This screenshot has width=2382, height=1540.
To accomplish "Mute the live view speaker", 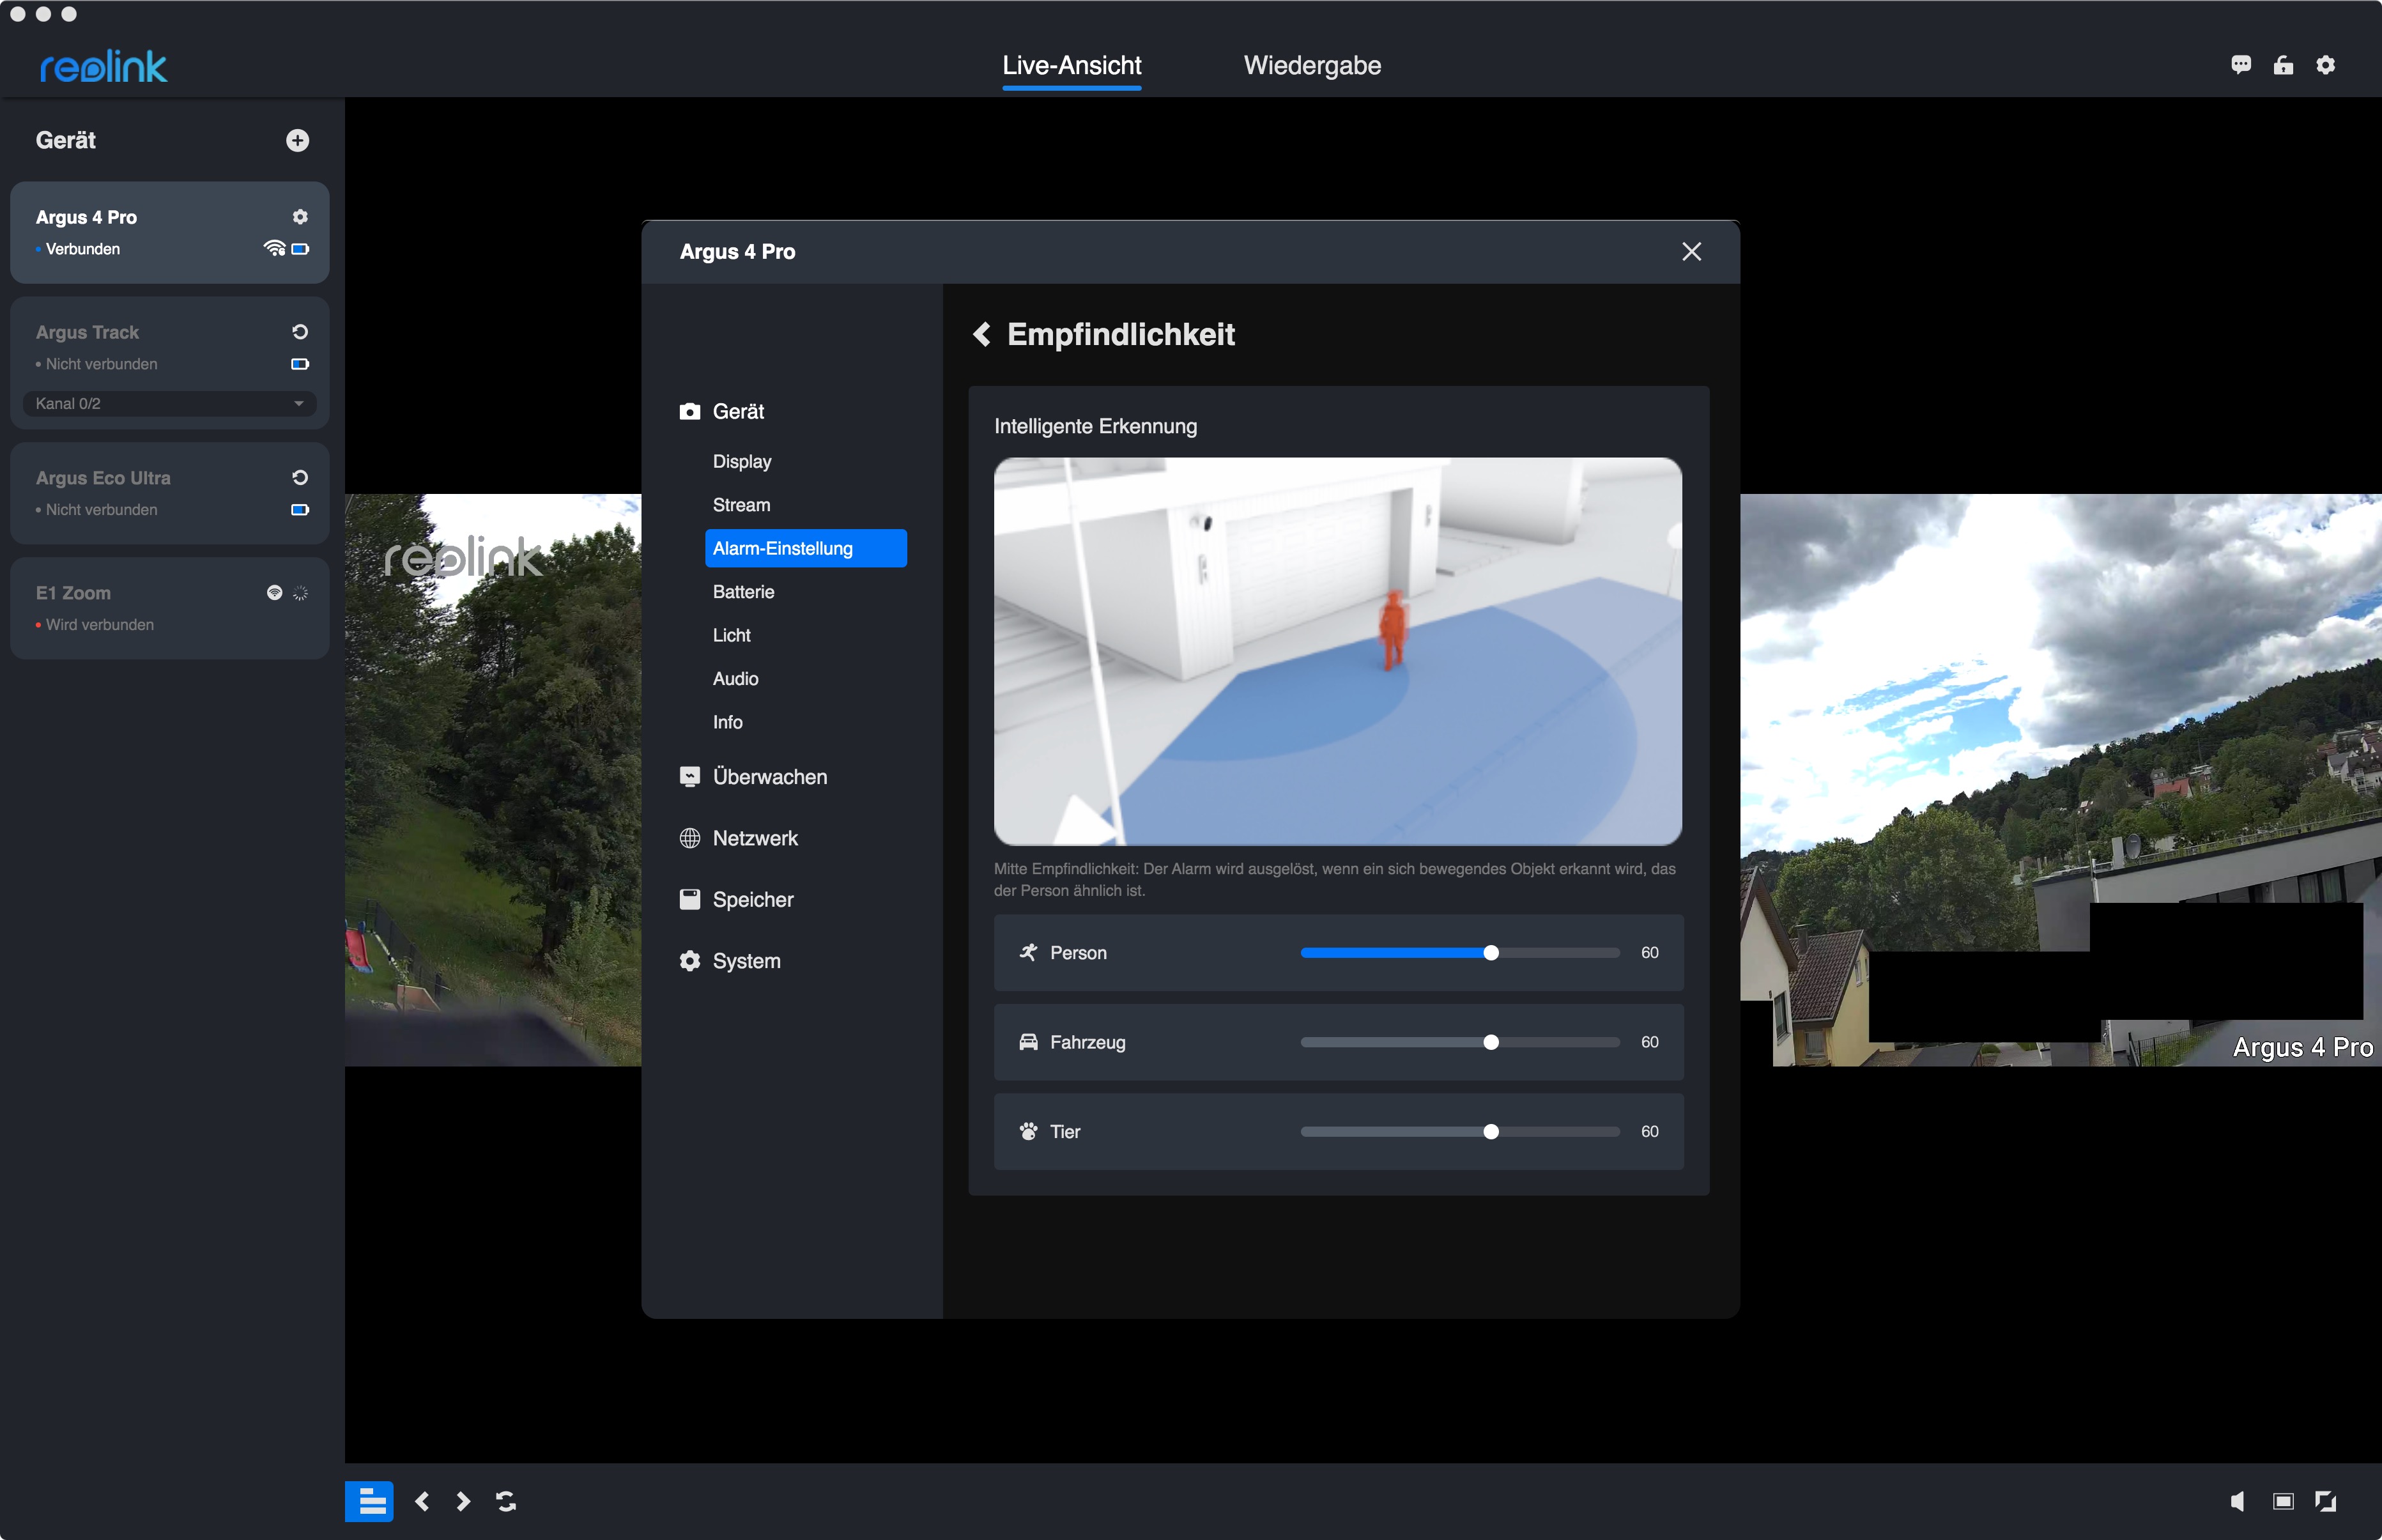I will tap(2238, 1501).
